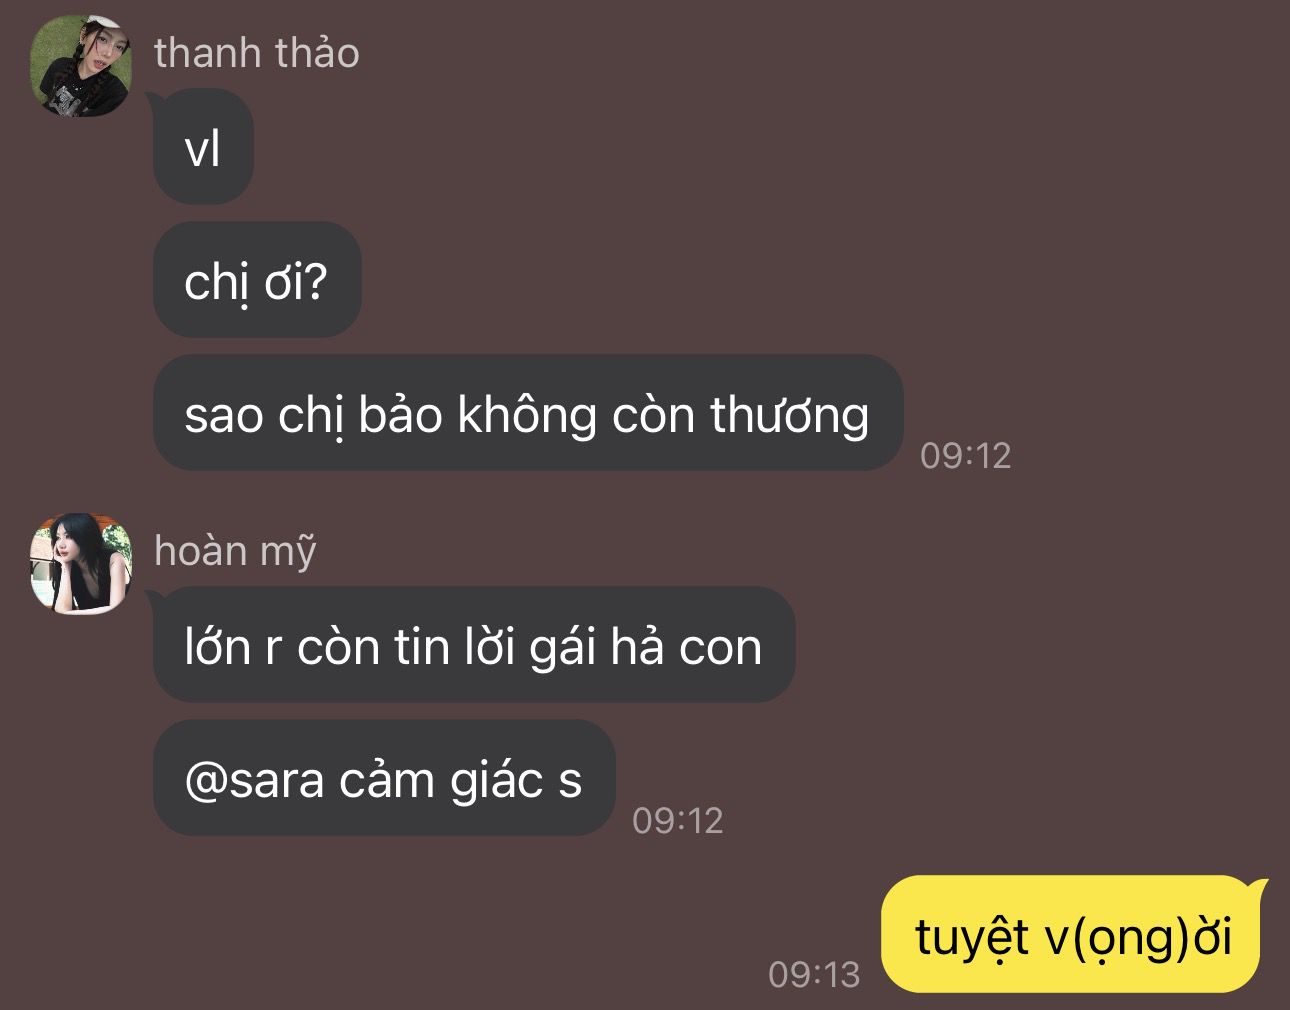Click the 09:12 timestamp beside the @sara message
Image resolution: width=1290 pixels, height=1010 pixels.
(678, 821)
